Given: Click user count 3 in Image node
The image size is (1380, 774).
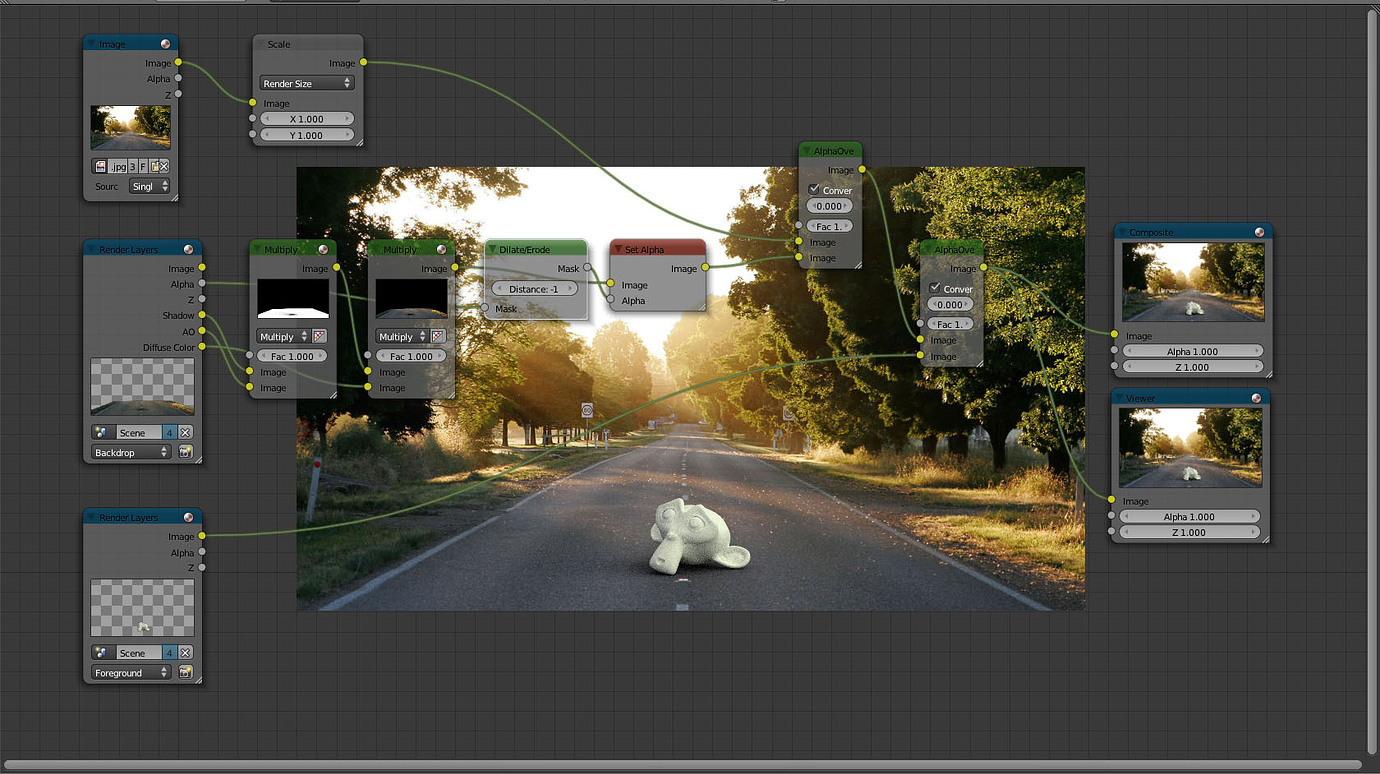Looking at the screenshot, I should (x=132, y=166).
